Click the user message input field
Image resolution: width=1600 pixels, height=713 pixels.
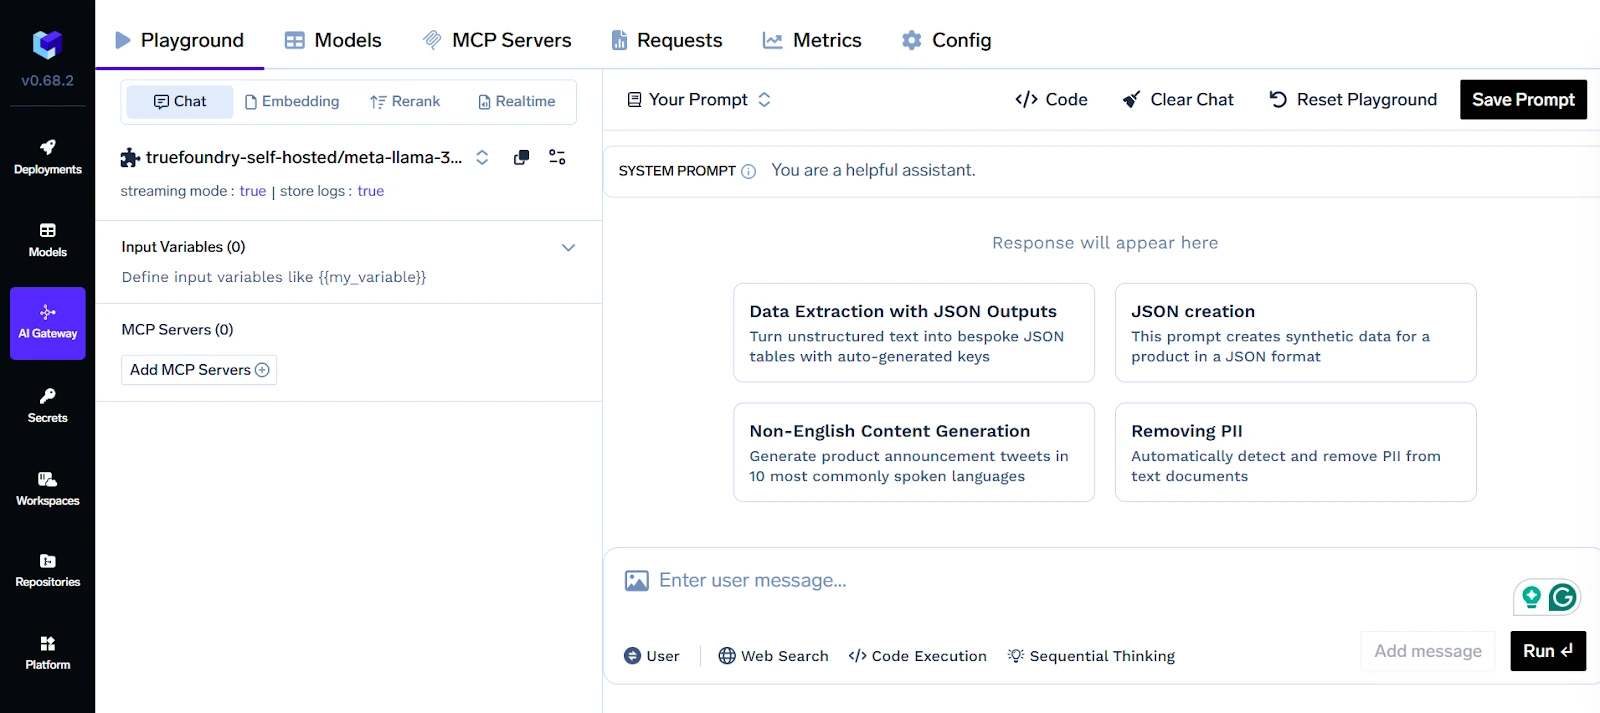point(1000,581)
